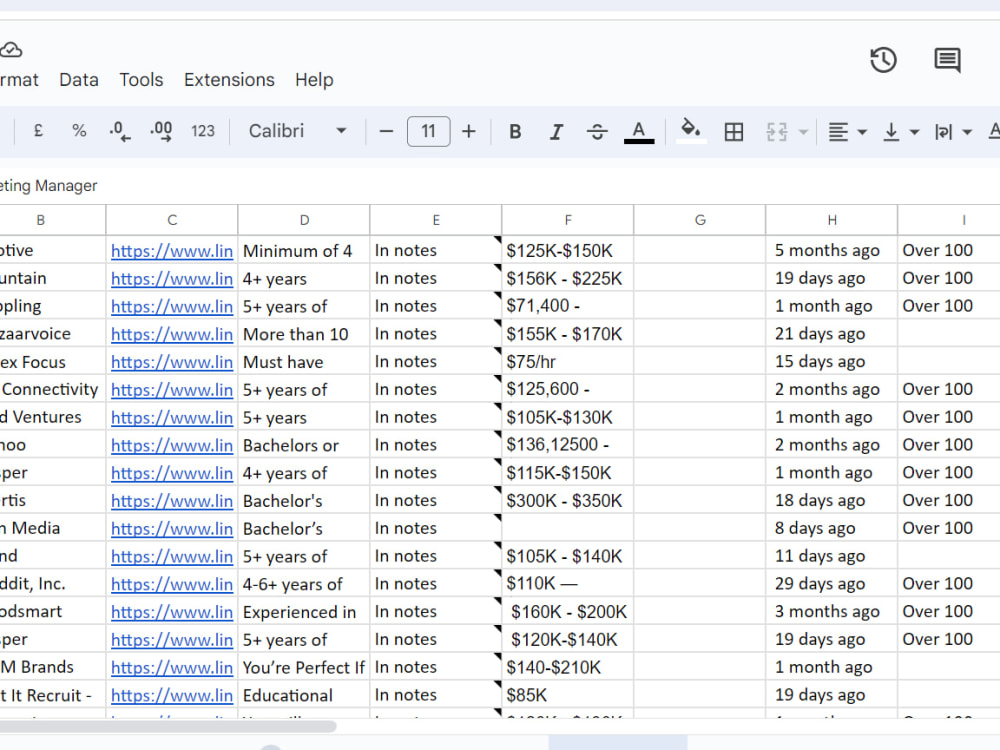Open text color picker
The image size is (1000, 750).
click(638, 131)
